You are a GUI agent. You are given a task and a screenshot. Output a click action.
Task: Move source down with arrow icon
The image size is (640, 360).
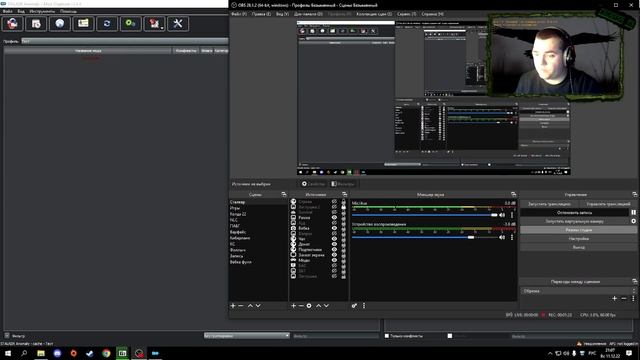pyautogui.click(x=326, y=306)
